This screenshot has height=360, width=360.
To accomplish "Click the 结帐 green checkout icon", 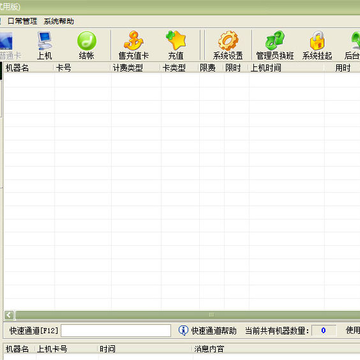I will point(87,41).
